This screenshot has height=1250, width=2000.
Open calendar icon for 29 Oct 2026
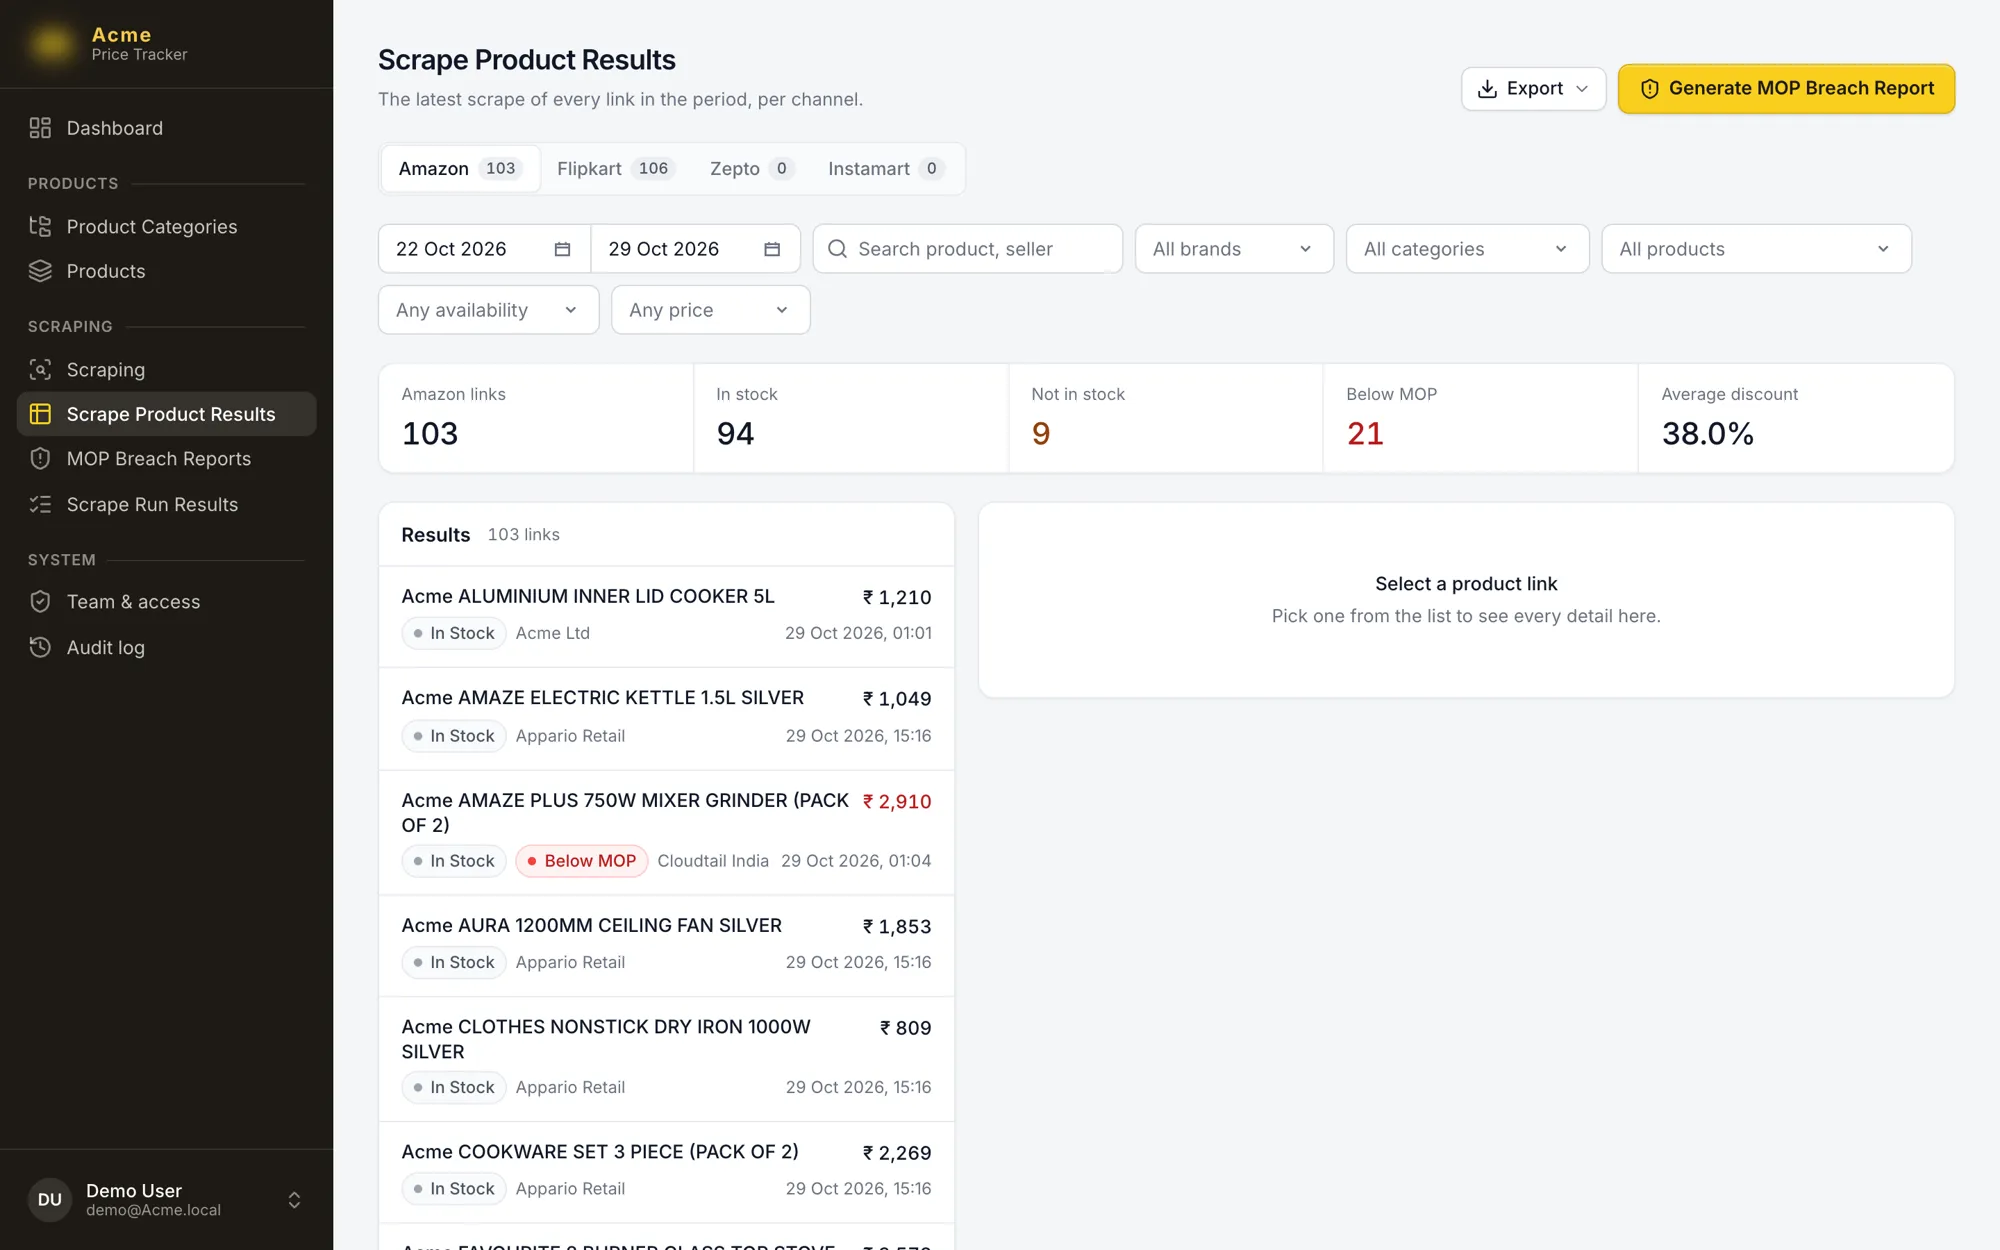point(772,249)
